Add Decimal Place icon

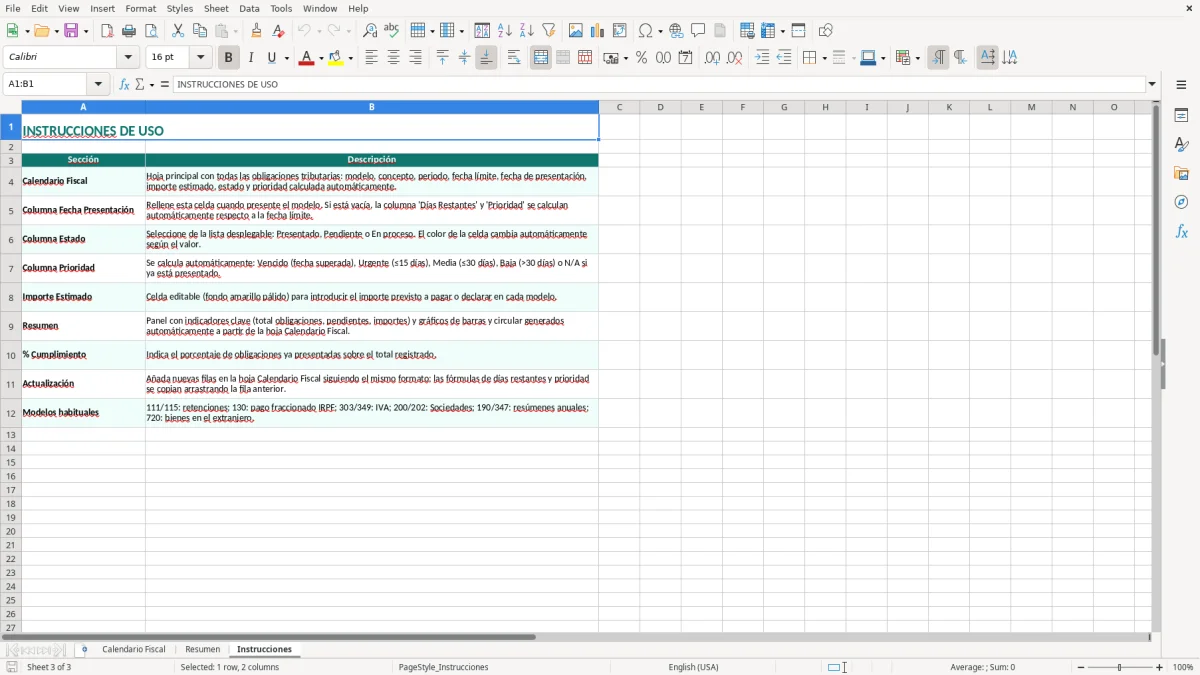[712, 58]
